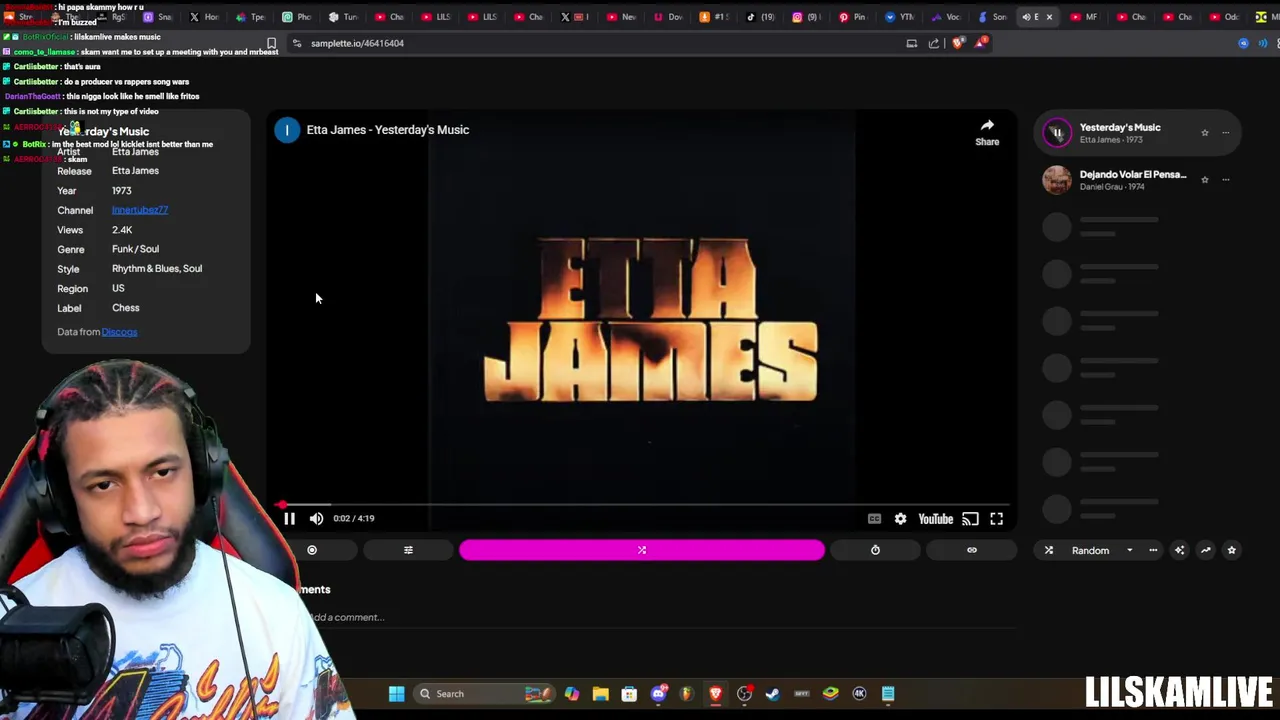This screenshot has width=1280, height=720.
Task: Open FL Studio from the taskbar
Action: pyautogui.click(x=686, y=694)
